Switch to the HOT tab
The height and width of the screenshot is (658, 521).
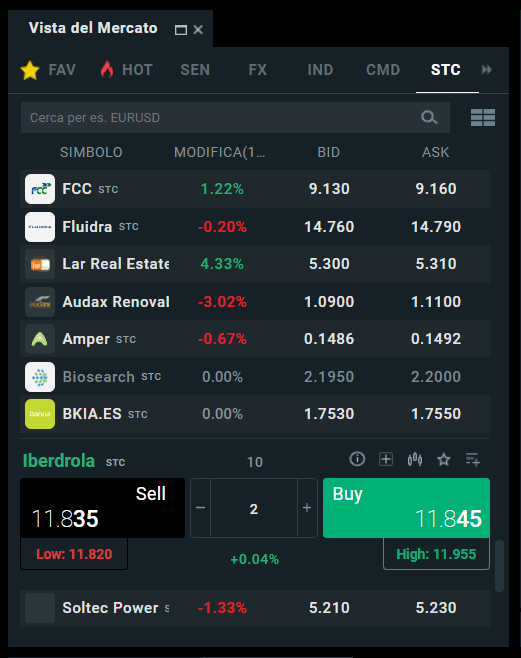(127, 70)
